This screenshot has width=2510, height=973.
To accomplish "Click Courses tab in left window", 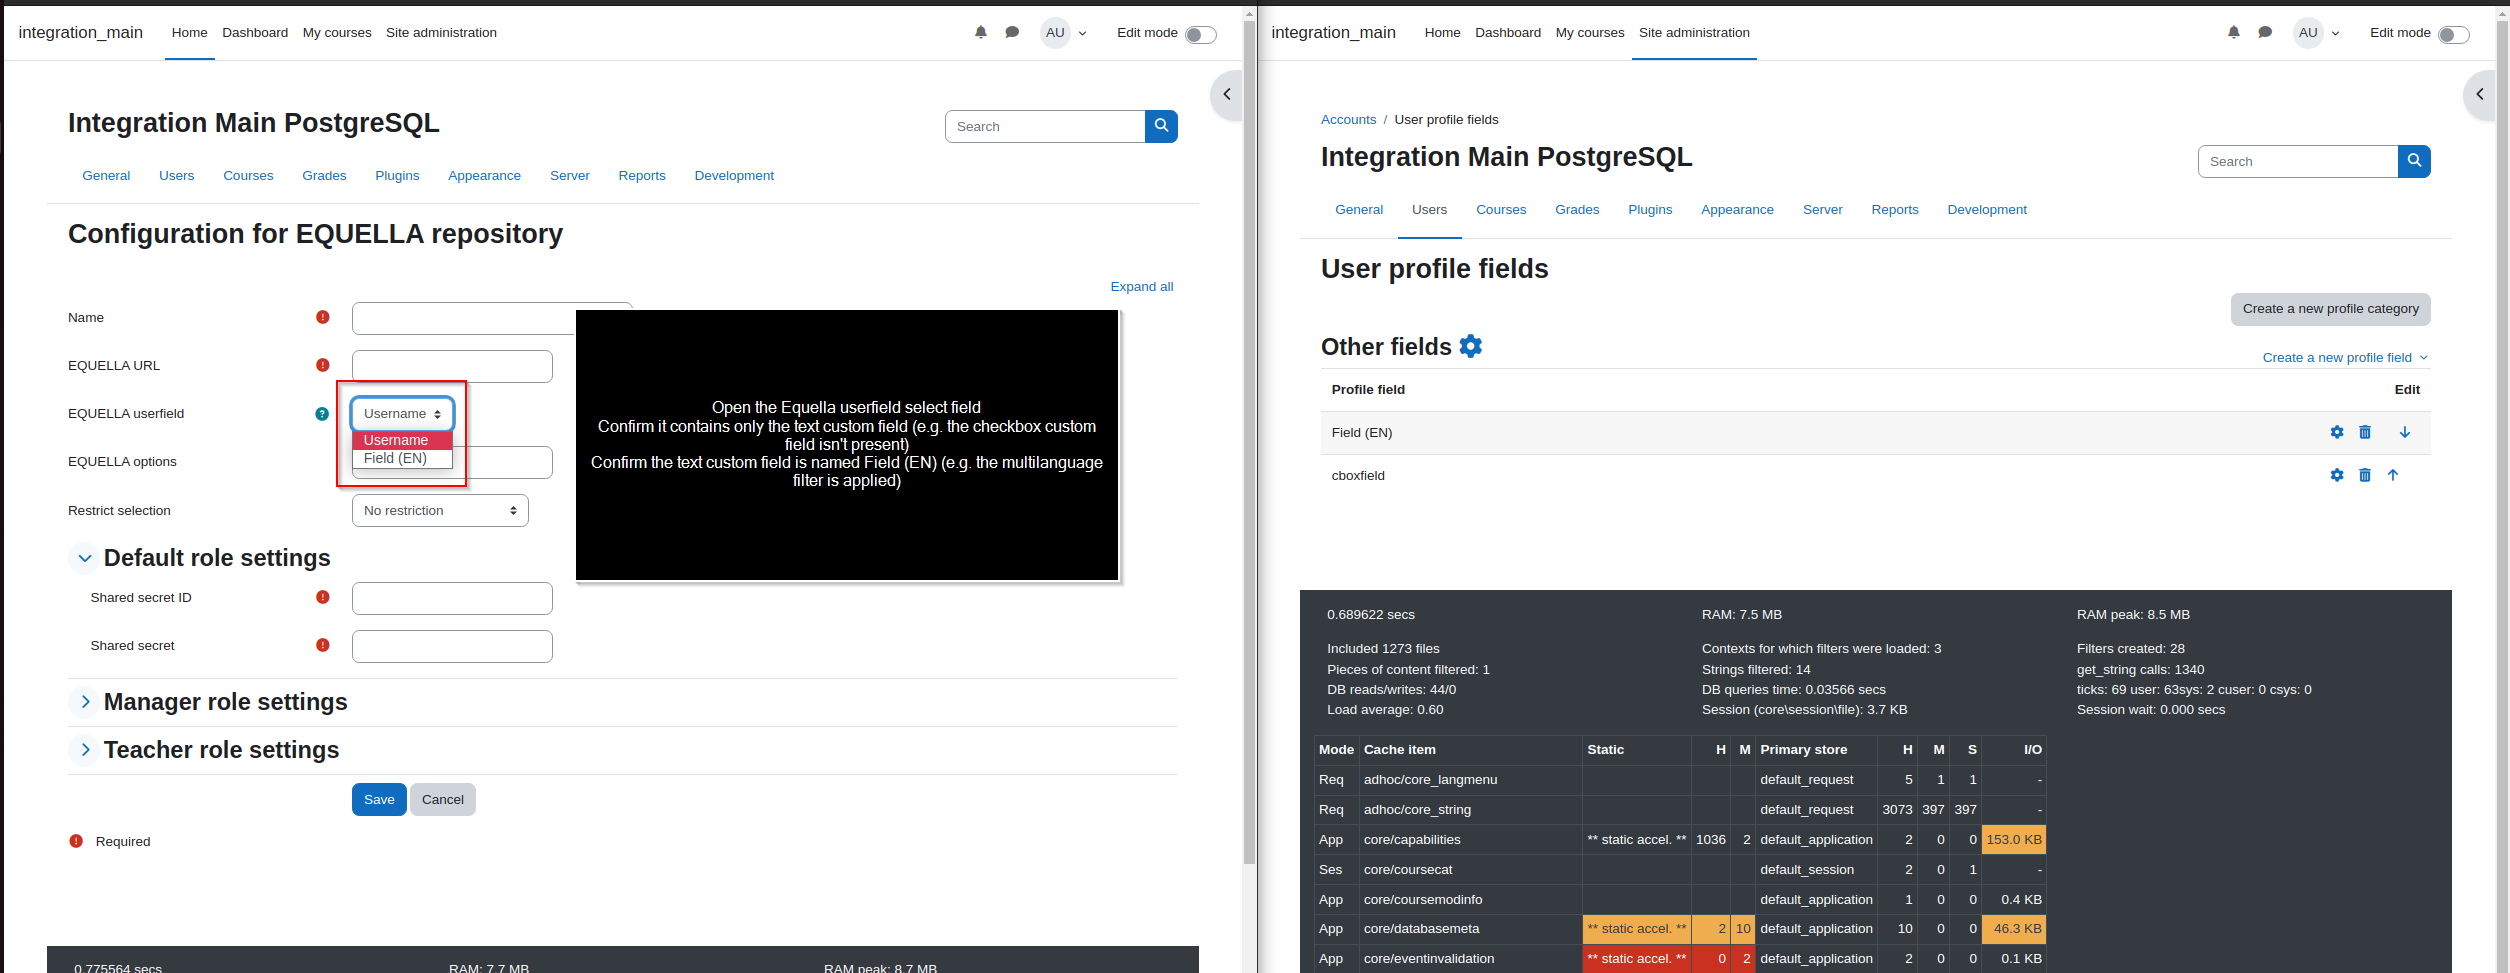I will [x=248, y=176].
